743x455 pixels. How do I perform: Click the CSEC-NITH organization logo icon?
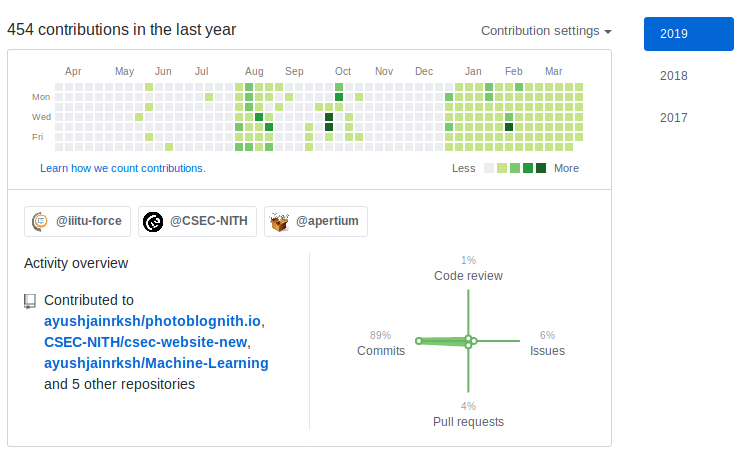coord(152,222)
